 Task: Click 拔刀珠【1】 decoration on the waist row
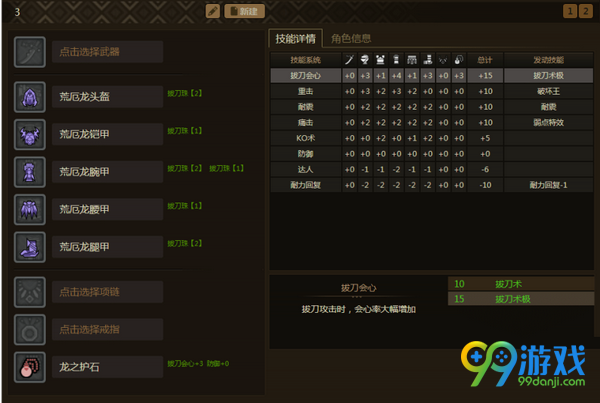pos(184,206)
